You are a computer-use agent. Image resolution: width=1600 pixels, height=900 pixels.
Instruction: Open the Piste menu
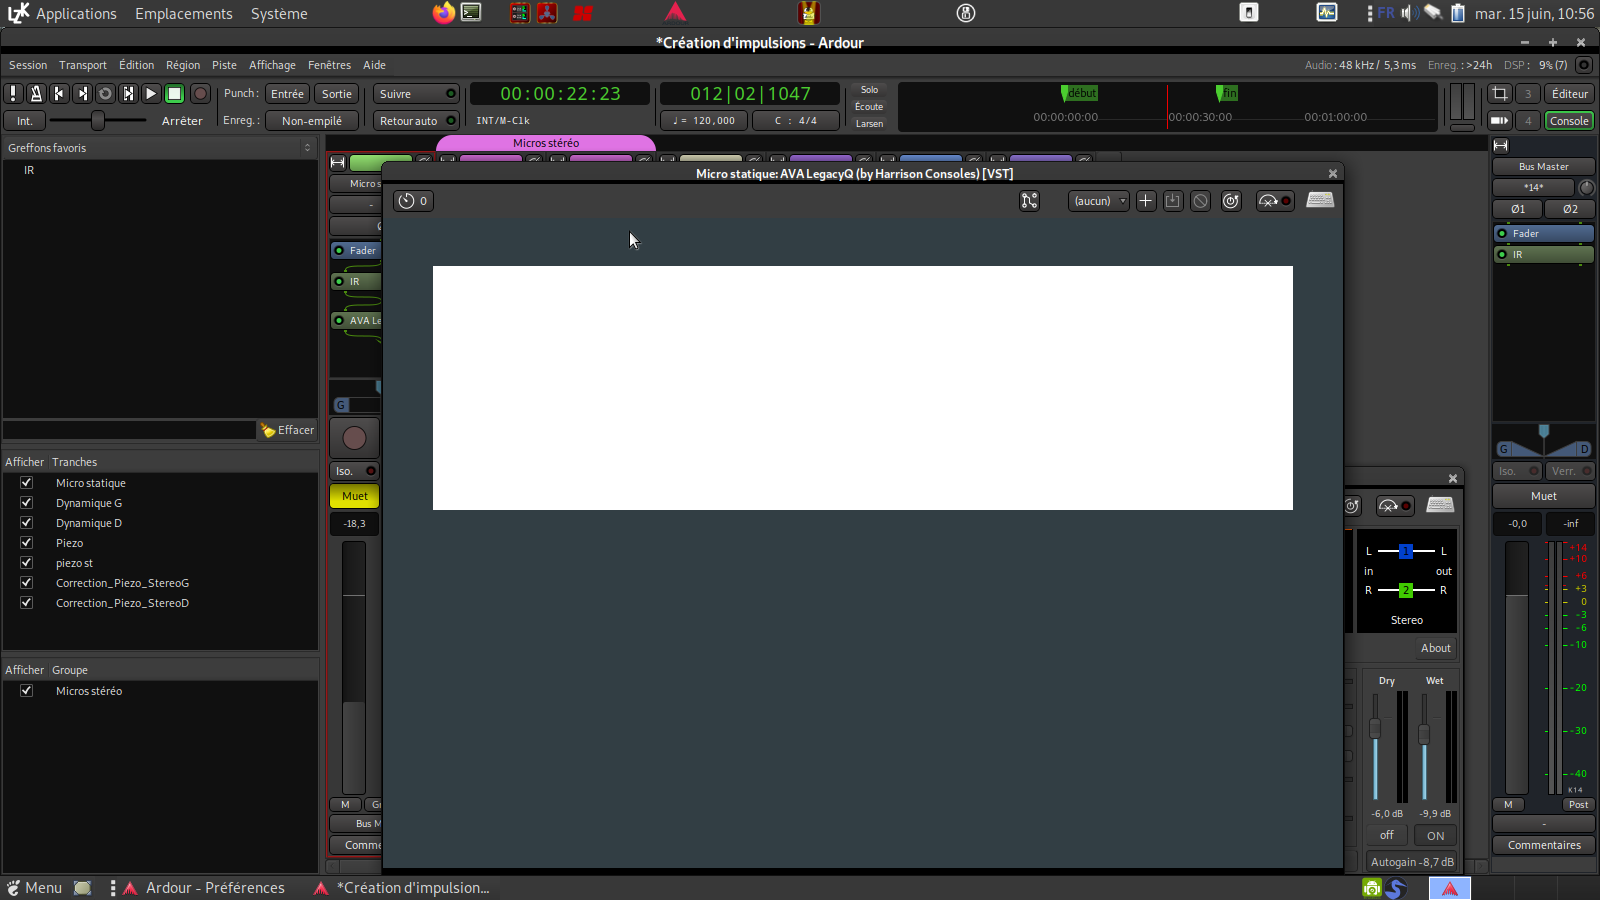(224, 65)
